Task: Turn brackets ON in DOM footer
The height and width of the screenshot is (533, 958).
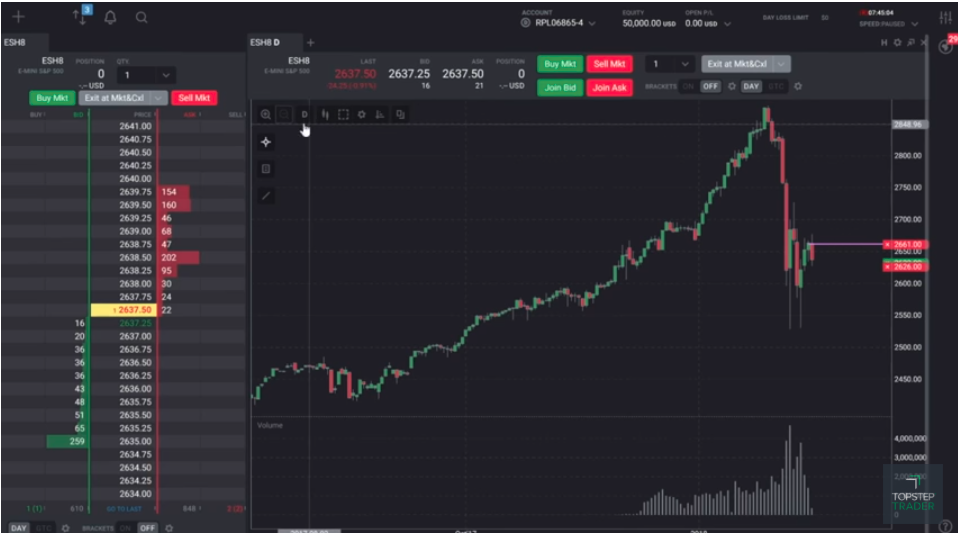Action: tap(125, 527)
